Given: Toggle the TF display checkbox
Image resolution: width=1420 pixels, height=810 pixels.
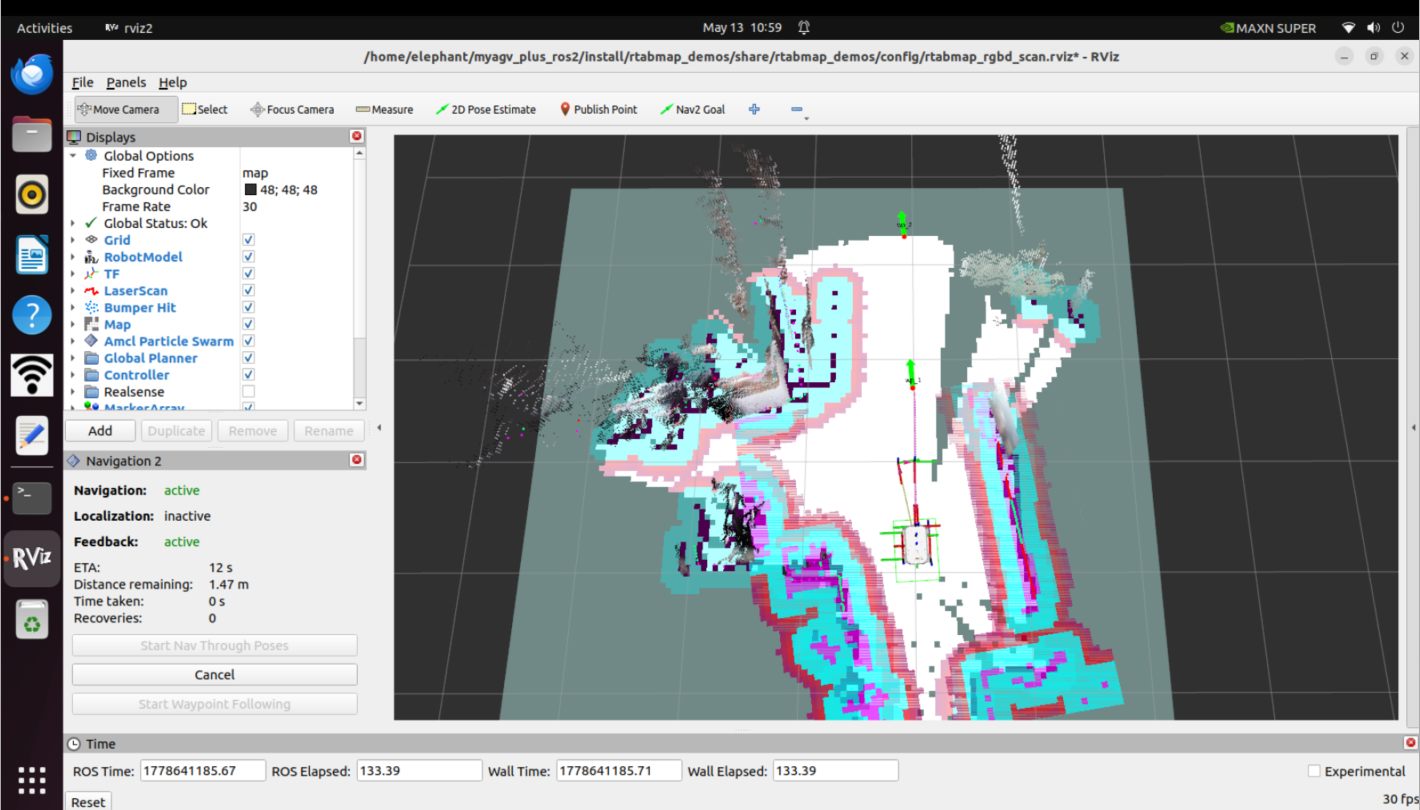Looking at the screenshot, I should 248,274.
